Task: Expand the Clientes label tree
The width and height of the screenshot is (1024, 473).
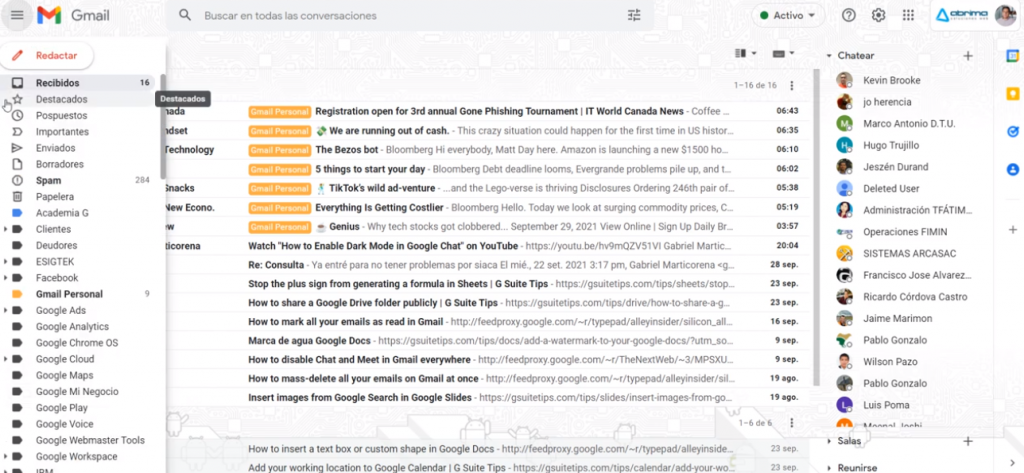Action: [7, 229]
